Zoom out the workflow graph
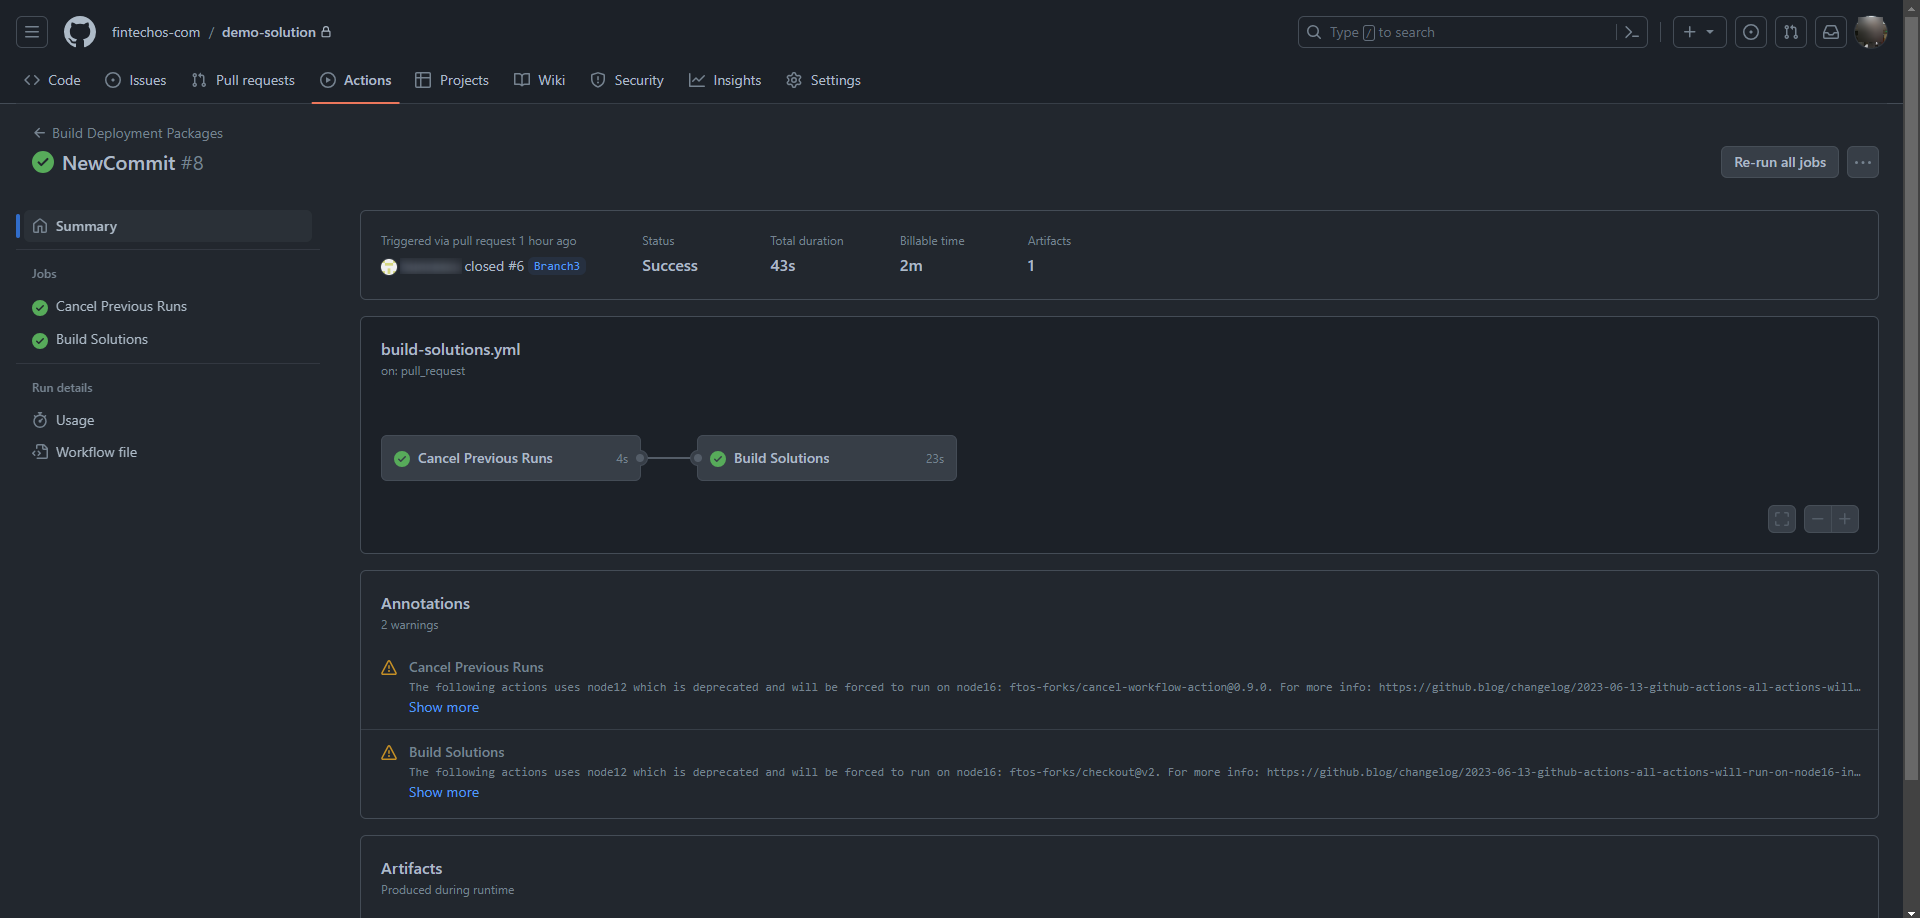This screenshot has width=1920, height=918. [x=1817, y=519]
